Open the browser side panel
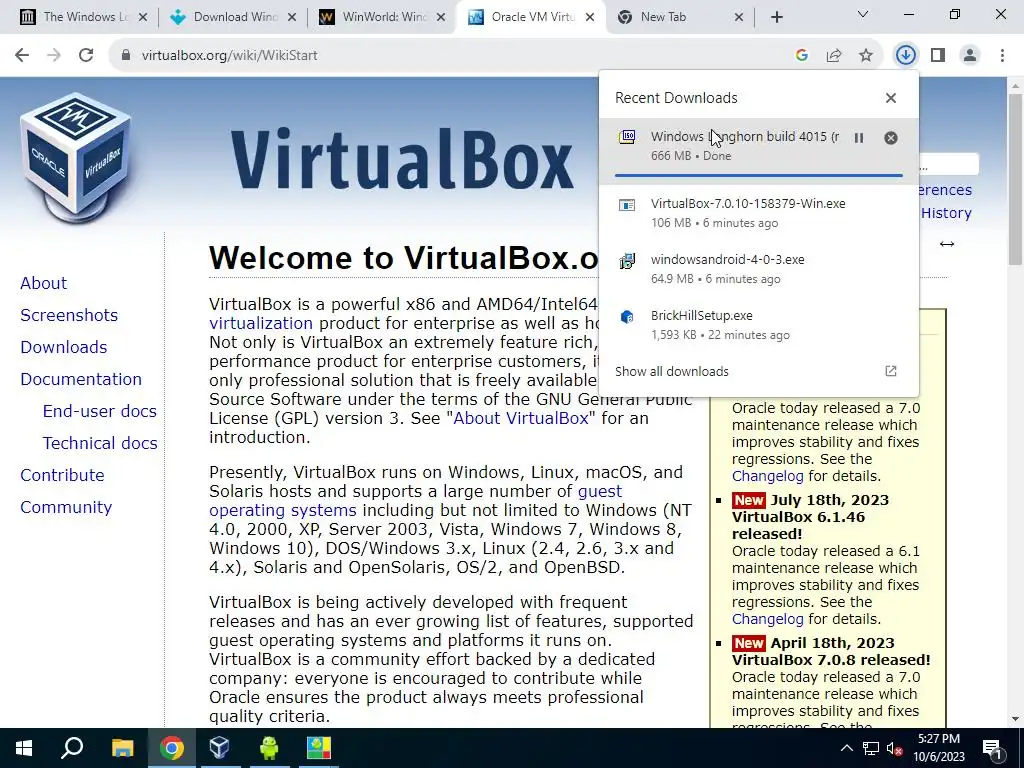1024x768 pixels. point(938,56)
